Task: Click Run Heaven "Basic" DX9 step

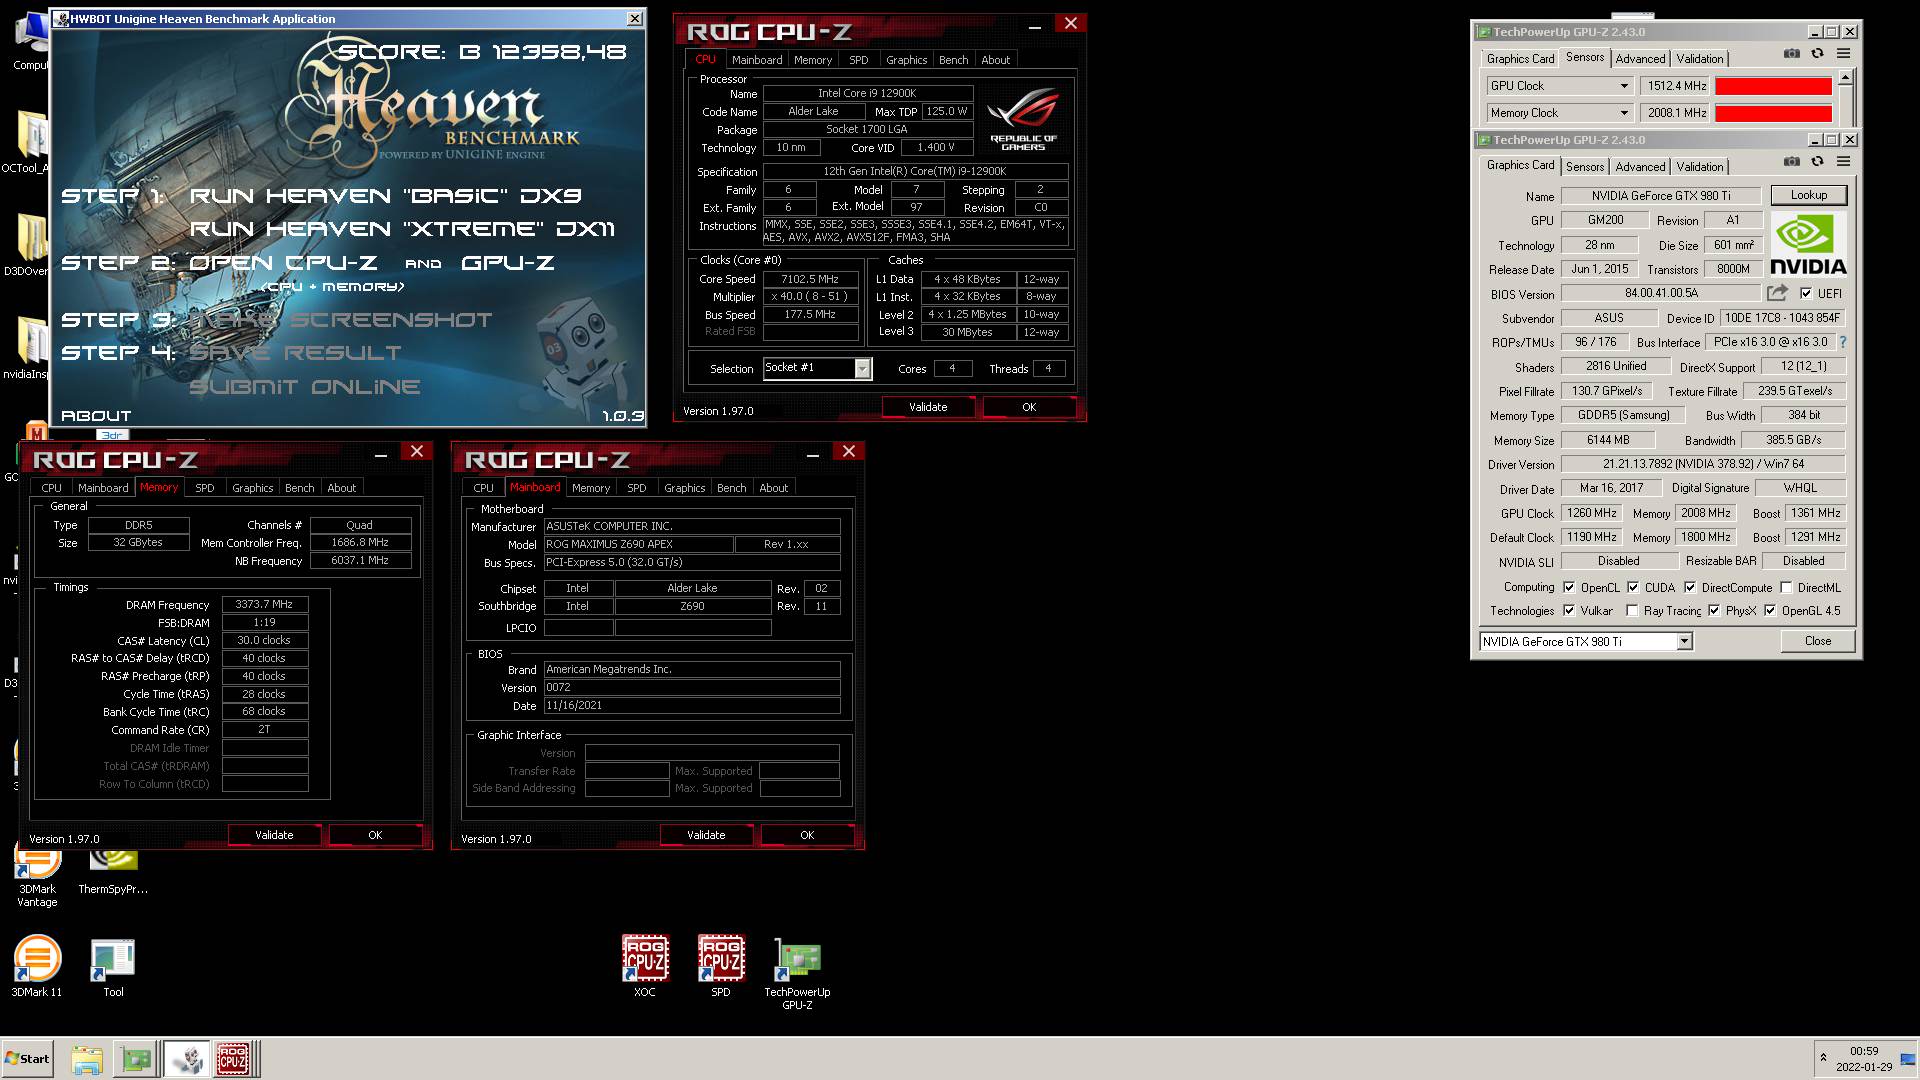Action: [385, 196]
